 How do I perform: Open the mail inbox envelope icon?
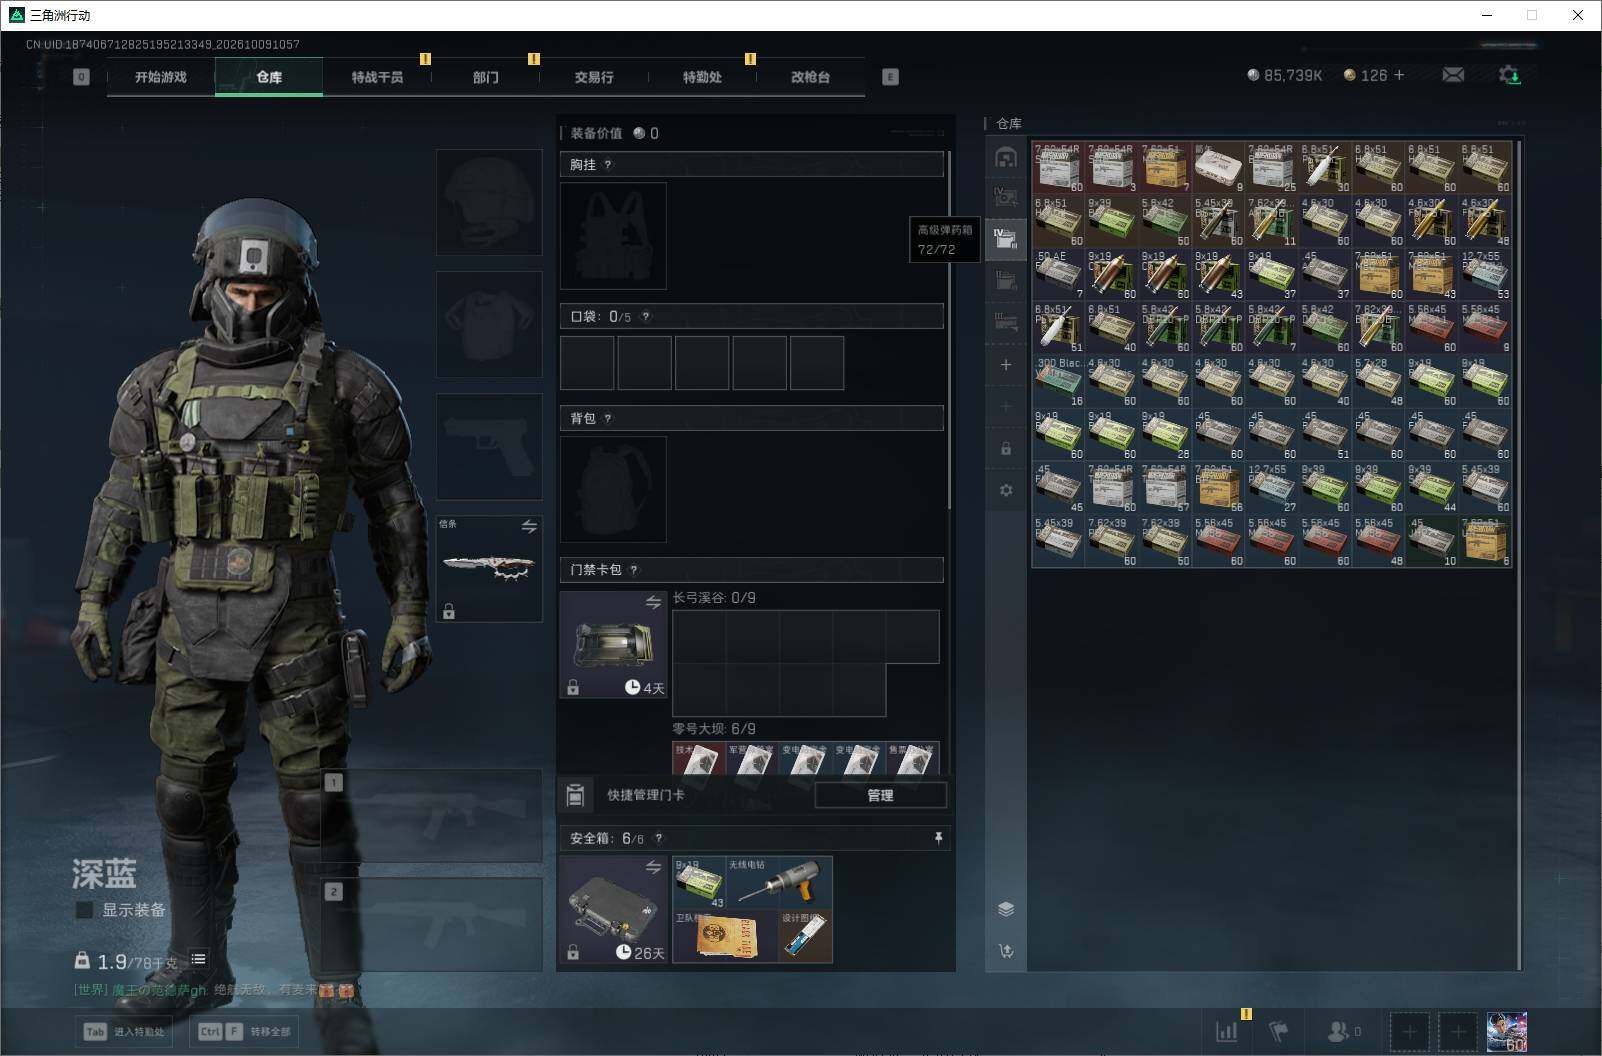coord(1453,75)
